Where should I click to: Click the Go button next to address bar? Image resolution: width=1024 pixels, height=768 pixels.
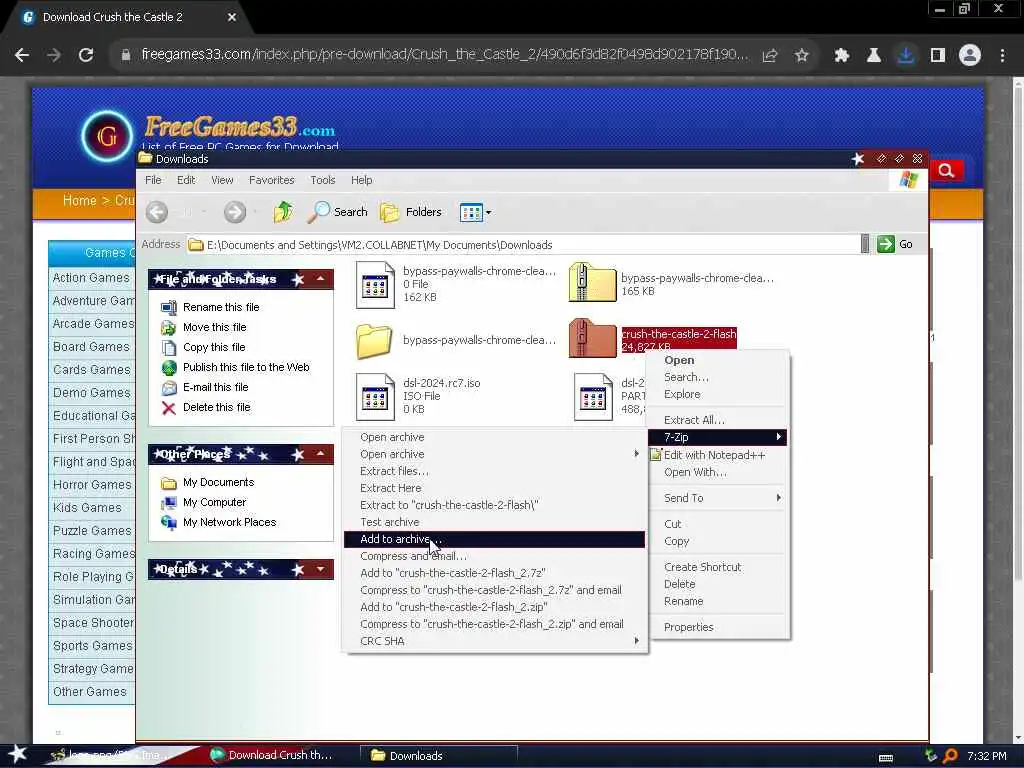(895, 244)
